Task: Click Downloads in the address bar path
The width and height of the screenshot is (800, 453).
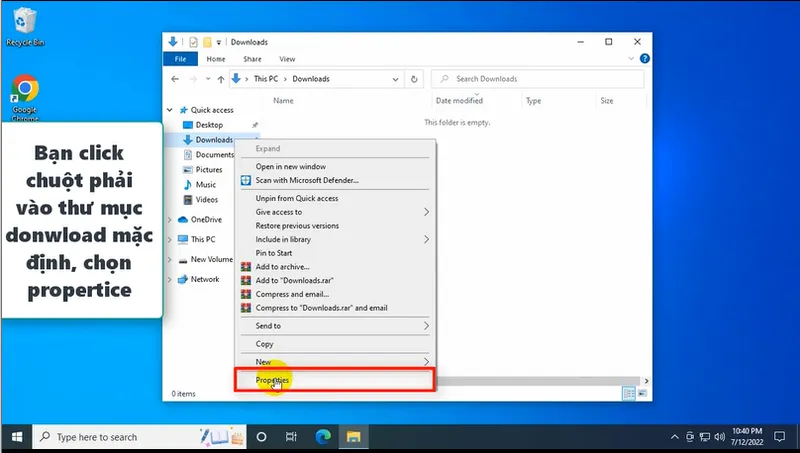Action: coord(311,79)
